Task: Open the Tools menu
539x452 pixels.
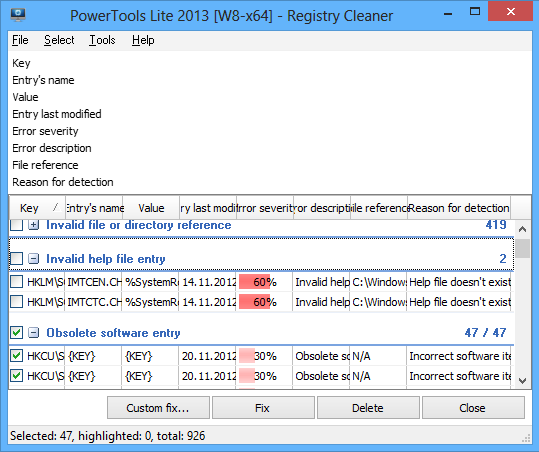Action: coord(102,40)
